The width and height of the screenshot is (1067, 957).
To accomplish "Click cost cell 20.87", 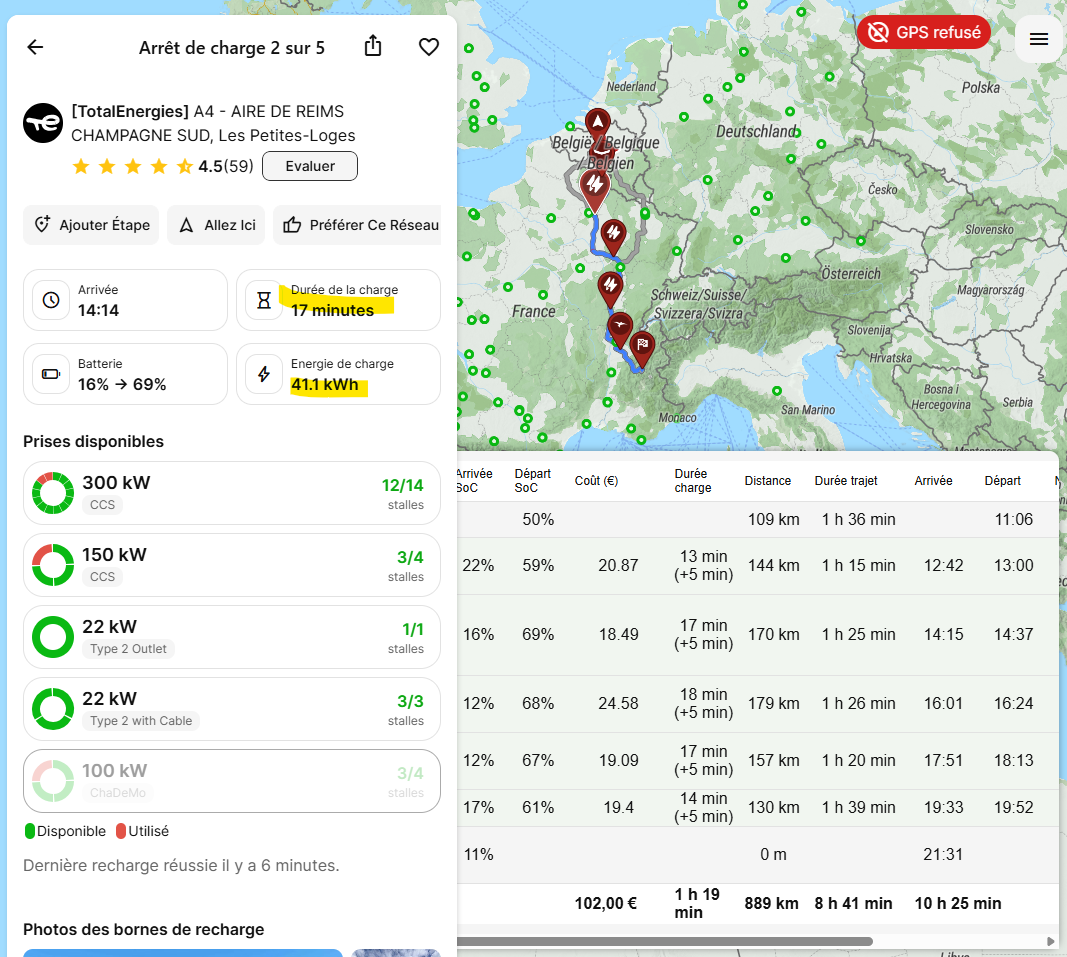I will coord(618,566).
